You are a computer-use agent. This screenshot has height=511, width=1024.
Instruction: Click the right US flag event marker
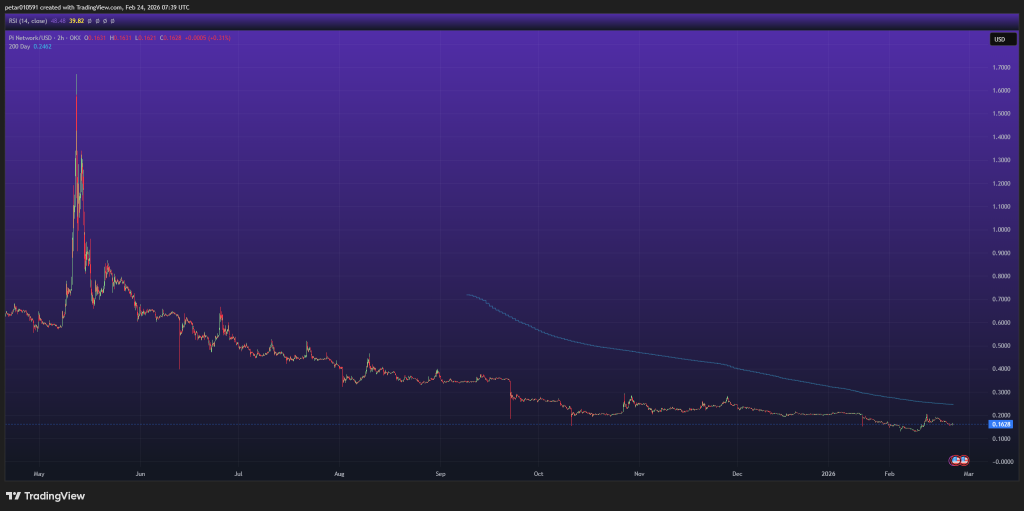click(x=965, y=459)
